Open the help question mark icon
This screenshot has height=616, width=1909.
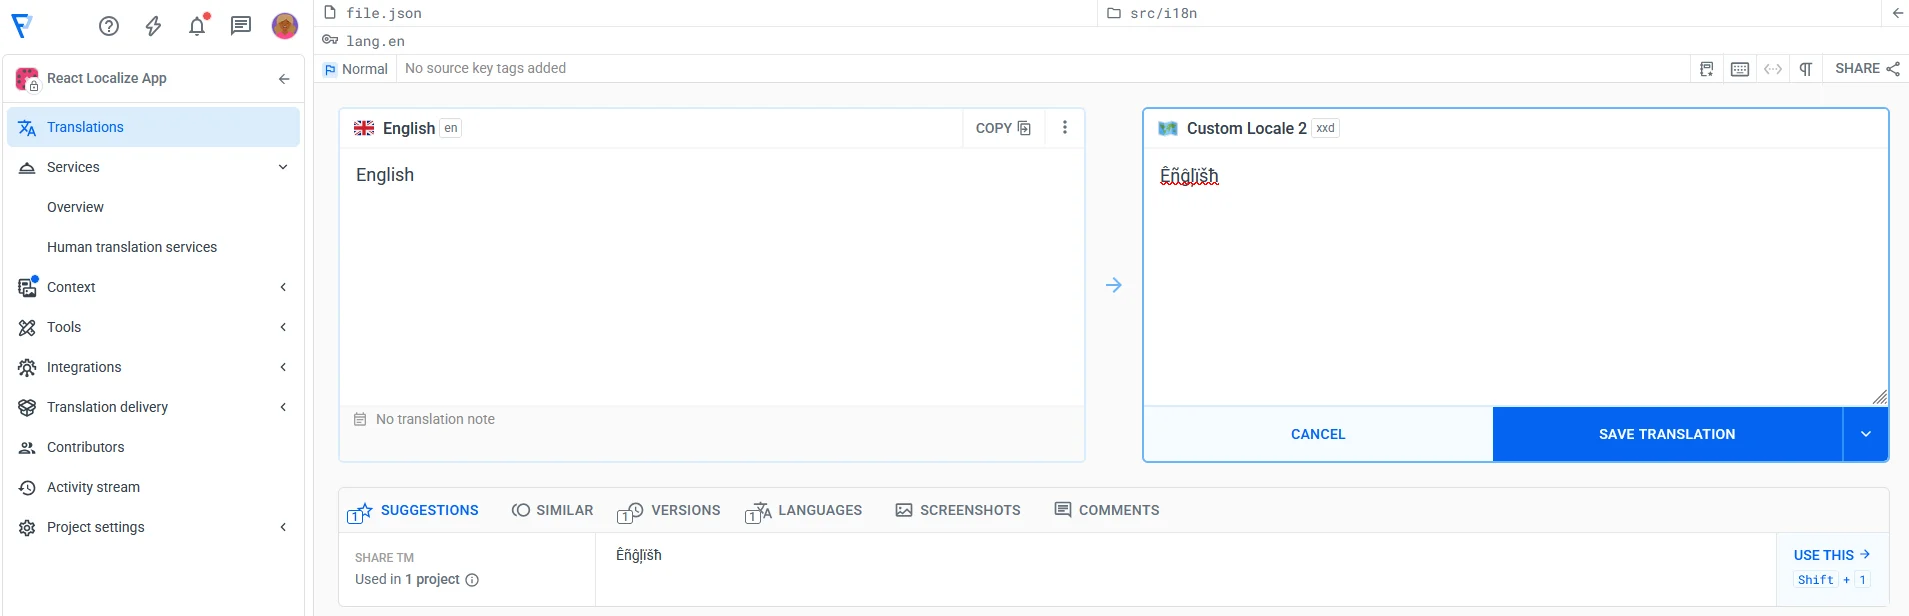click(109, 26)
